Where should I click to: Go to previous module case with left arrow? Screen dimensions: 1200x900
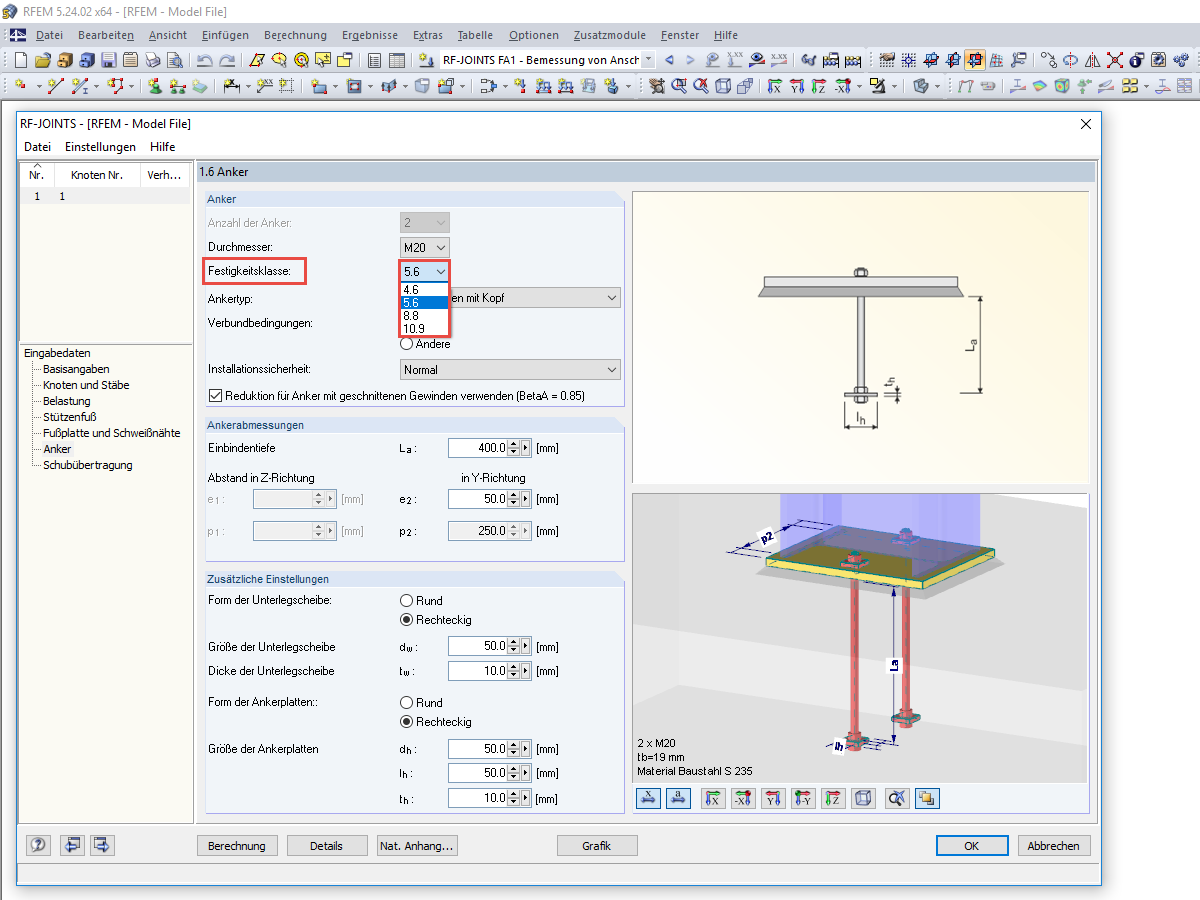669,60
